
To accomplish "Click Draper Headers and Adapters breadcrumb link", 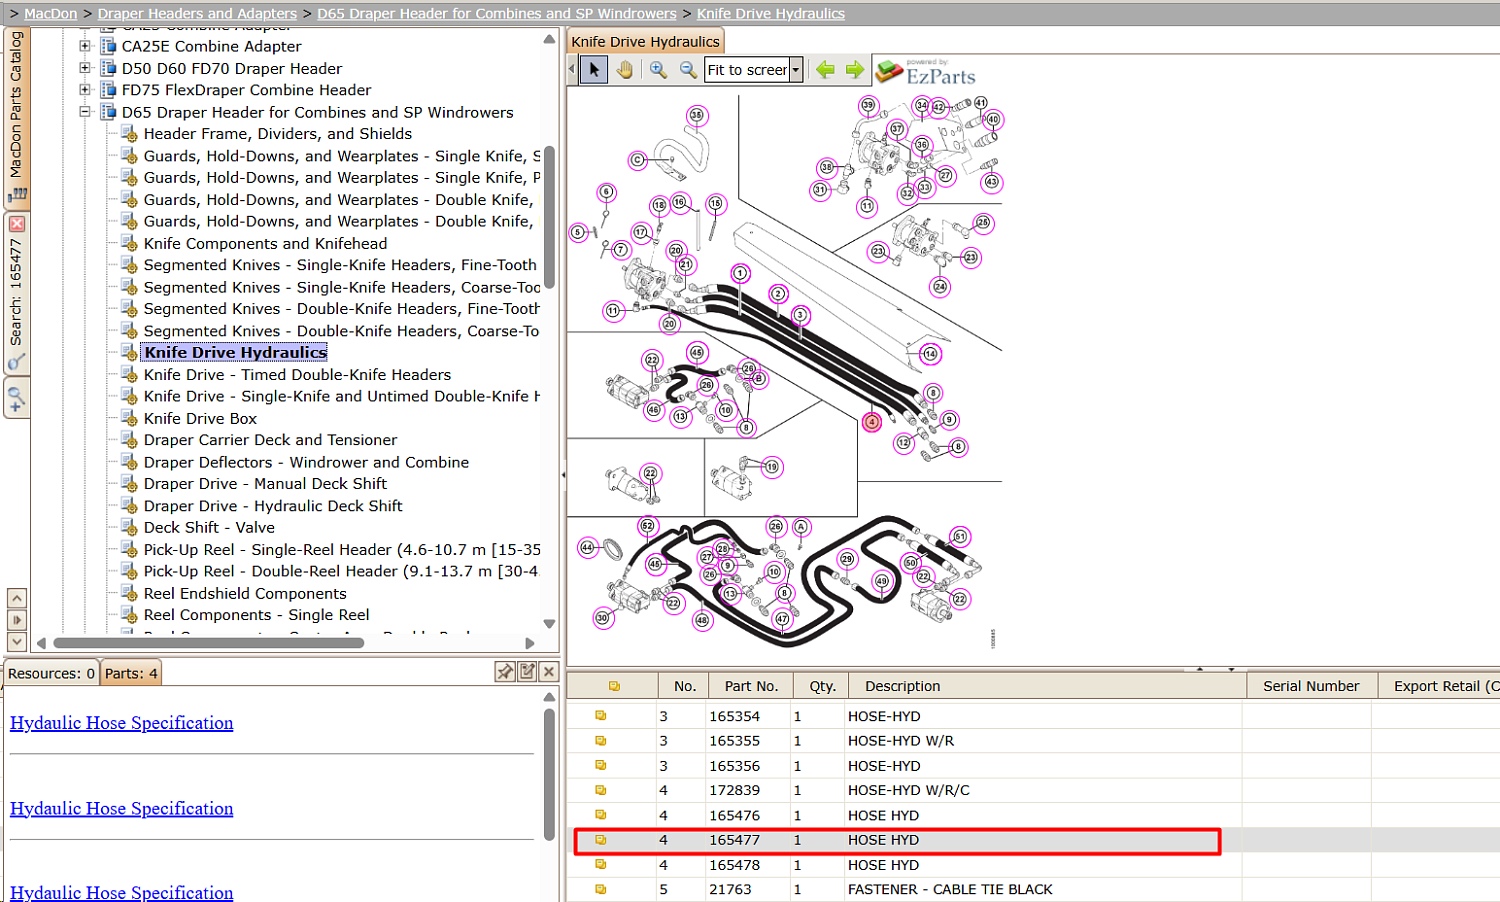I will click(197, 14).
